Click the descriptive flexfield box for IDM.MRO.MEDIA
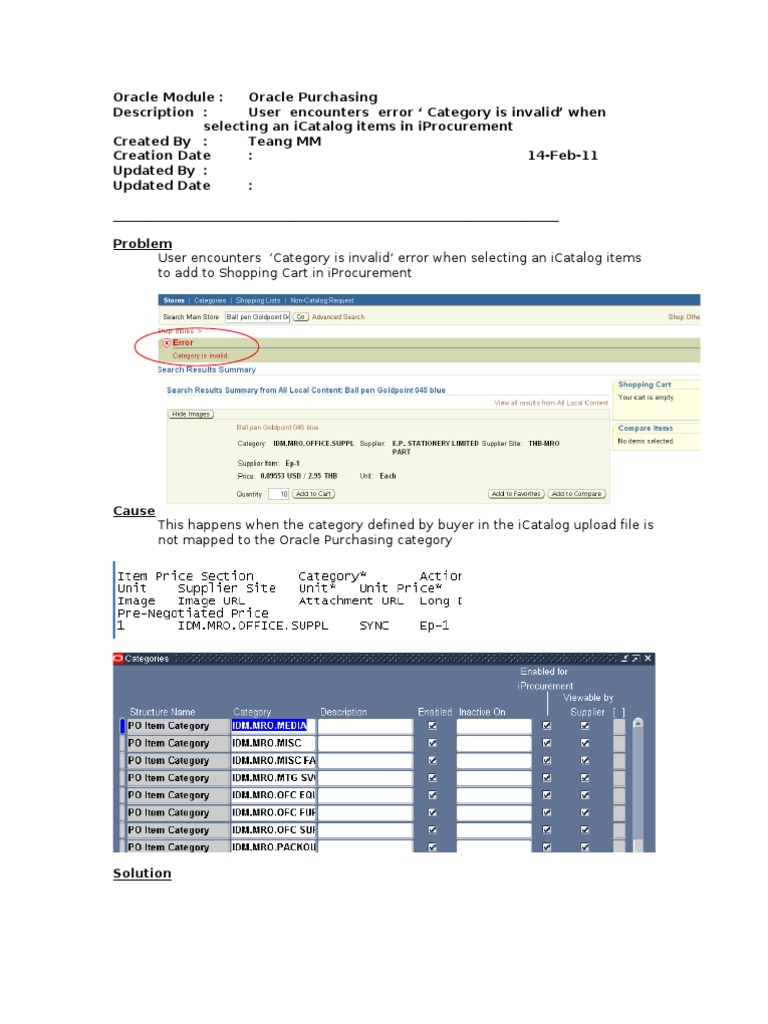768x1024 pixels. (x=619, y=726)
